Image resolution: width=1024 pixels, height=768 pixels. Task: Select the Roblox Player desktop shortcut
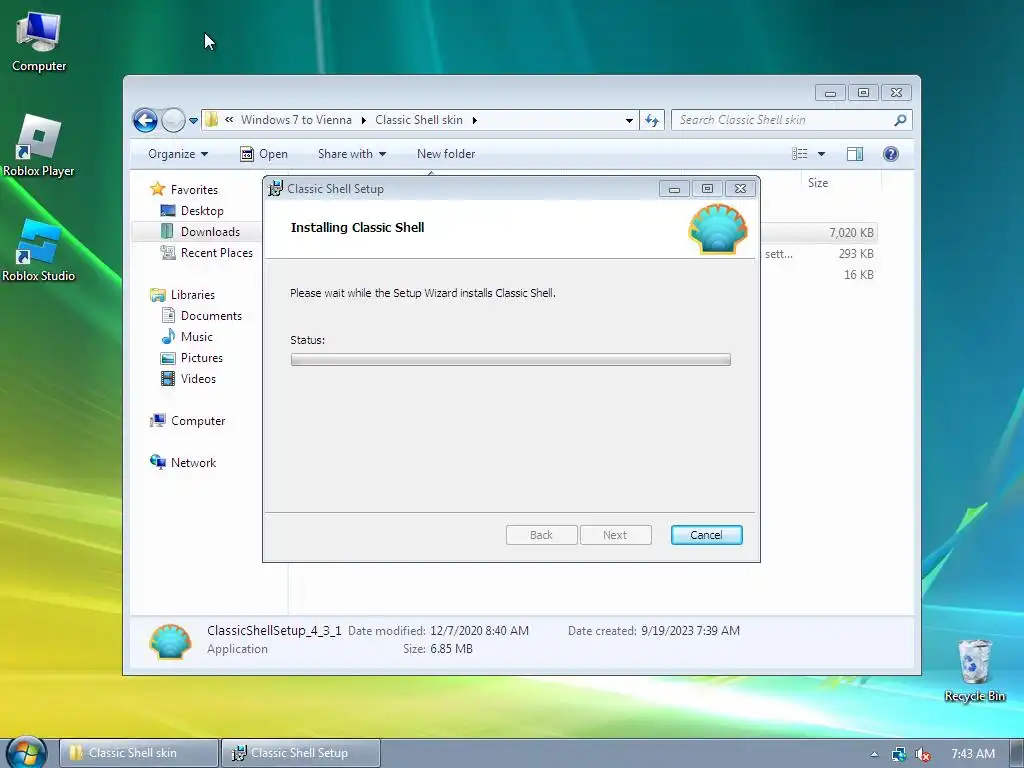pos(39,146)
